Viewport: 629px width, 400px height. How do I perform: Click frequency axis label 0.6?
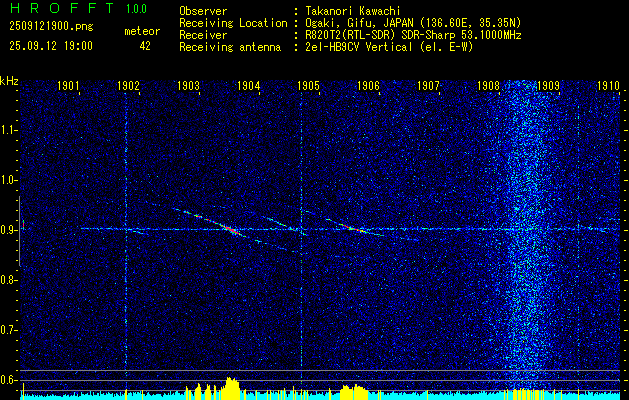coord(9,380)
